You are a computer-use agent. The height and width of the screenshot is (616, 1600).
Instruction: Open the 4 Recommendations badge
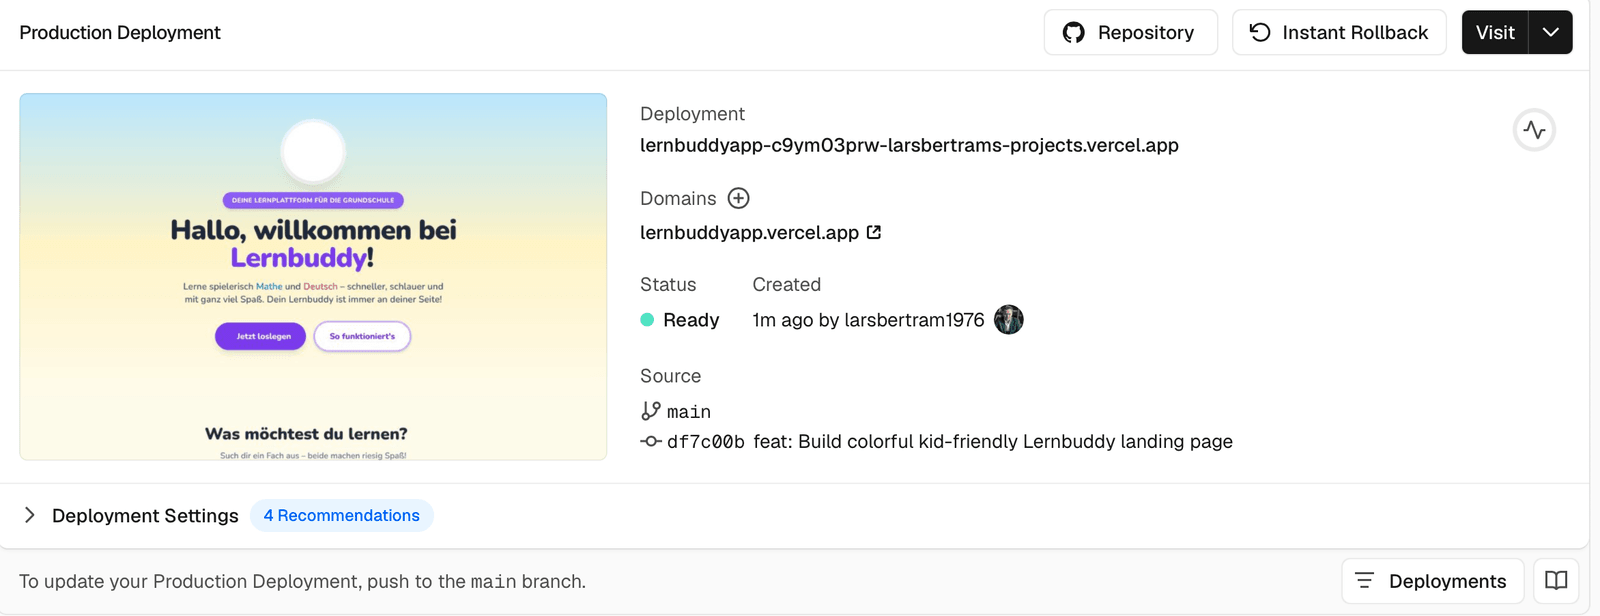[x=342, y=516]
